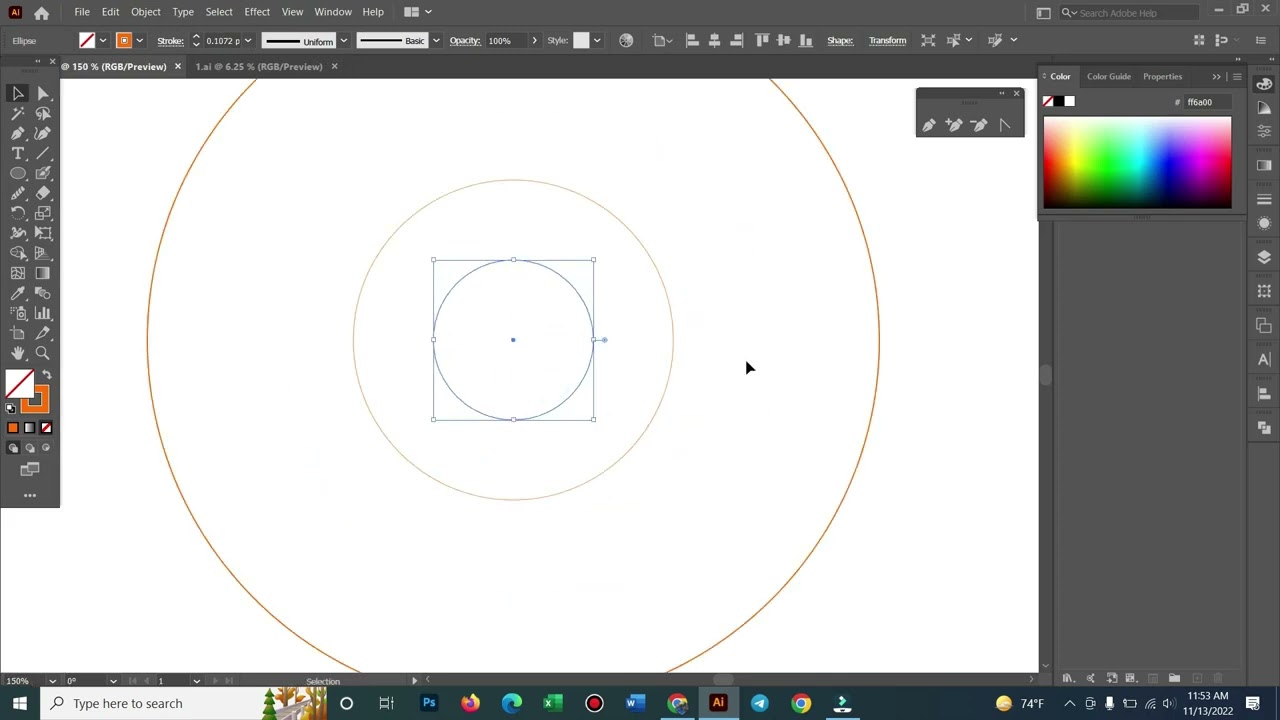This screenshot has height=720, width=1280.
Task: Click the Stroke label link
Action: click(170, 40)
